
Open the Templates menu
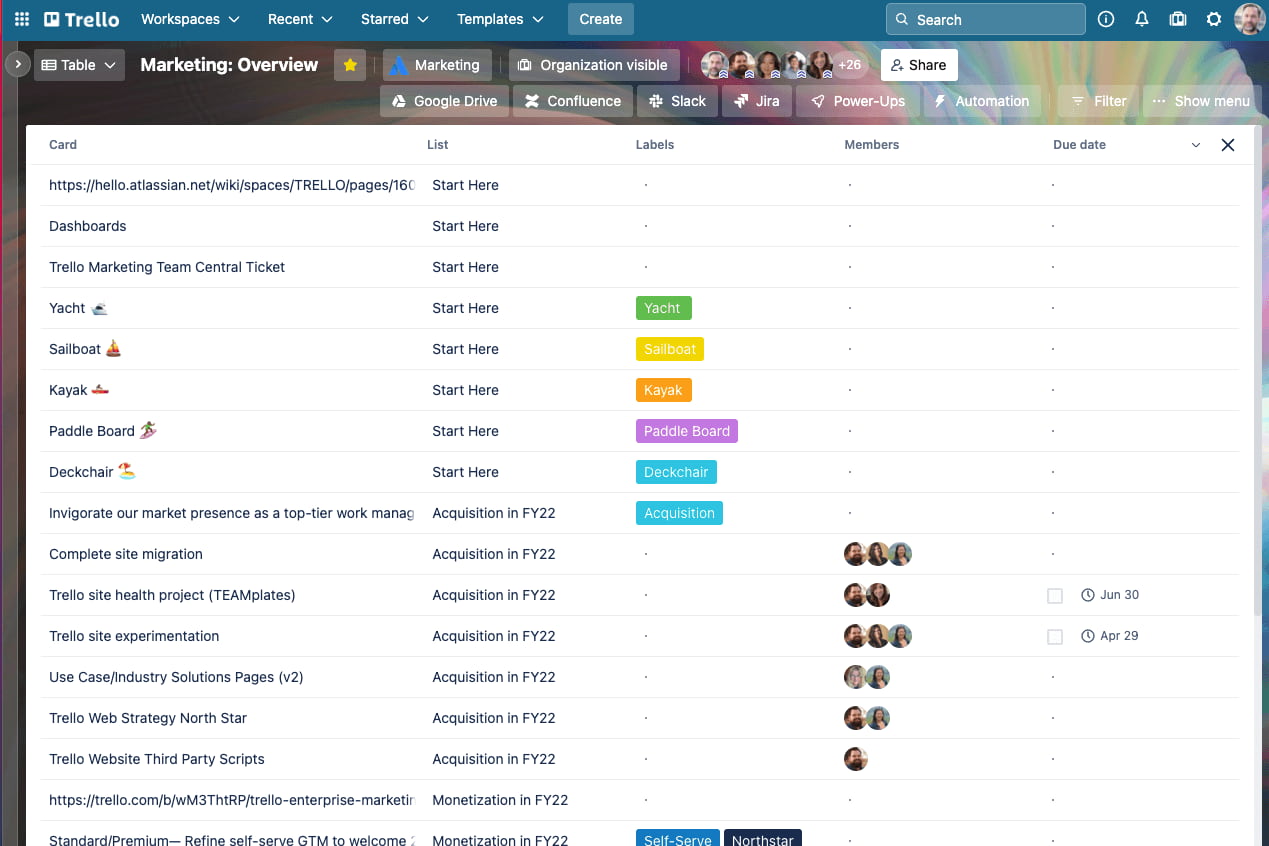tap(500, 18)
